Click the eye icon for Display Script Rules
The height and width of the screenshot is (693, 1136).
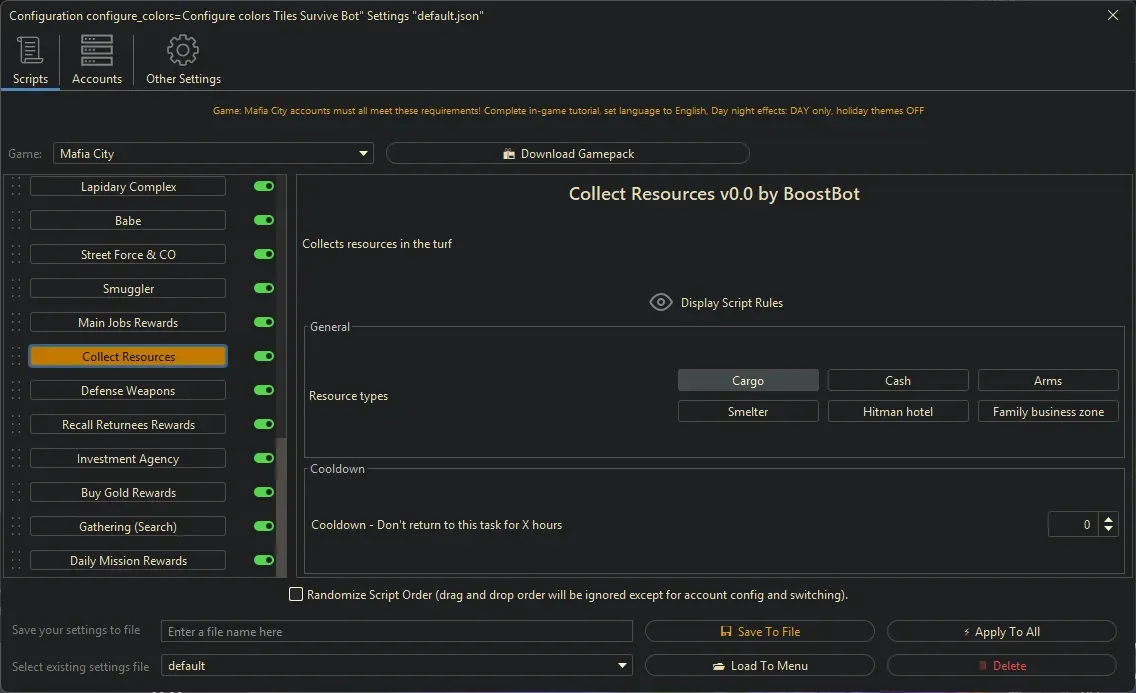[x=660, y=302]
